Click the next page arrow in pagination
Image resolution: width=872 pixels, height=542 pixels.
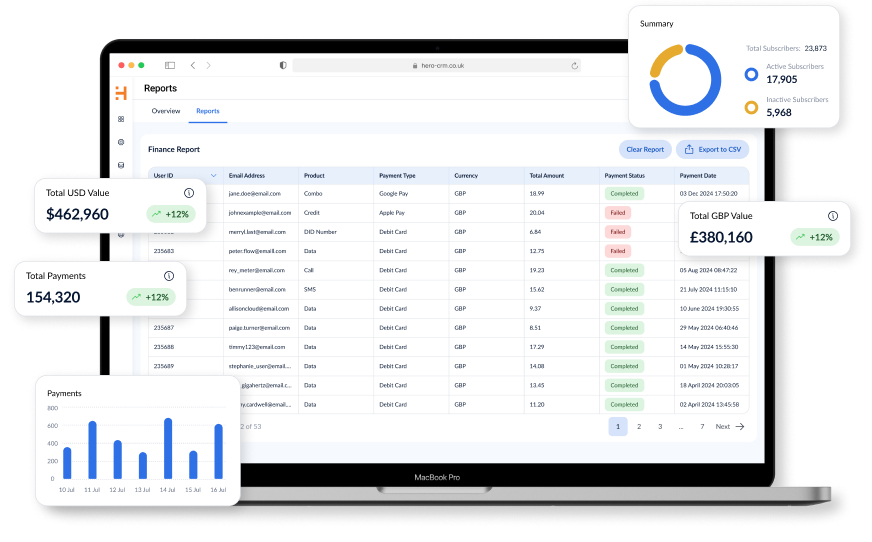pos(740,426)
